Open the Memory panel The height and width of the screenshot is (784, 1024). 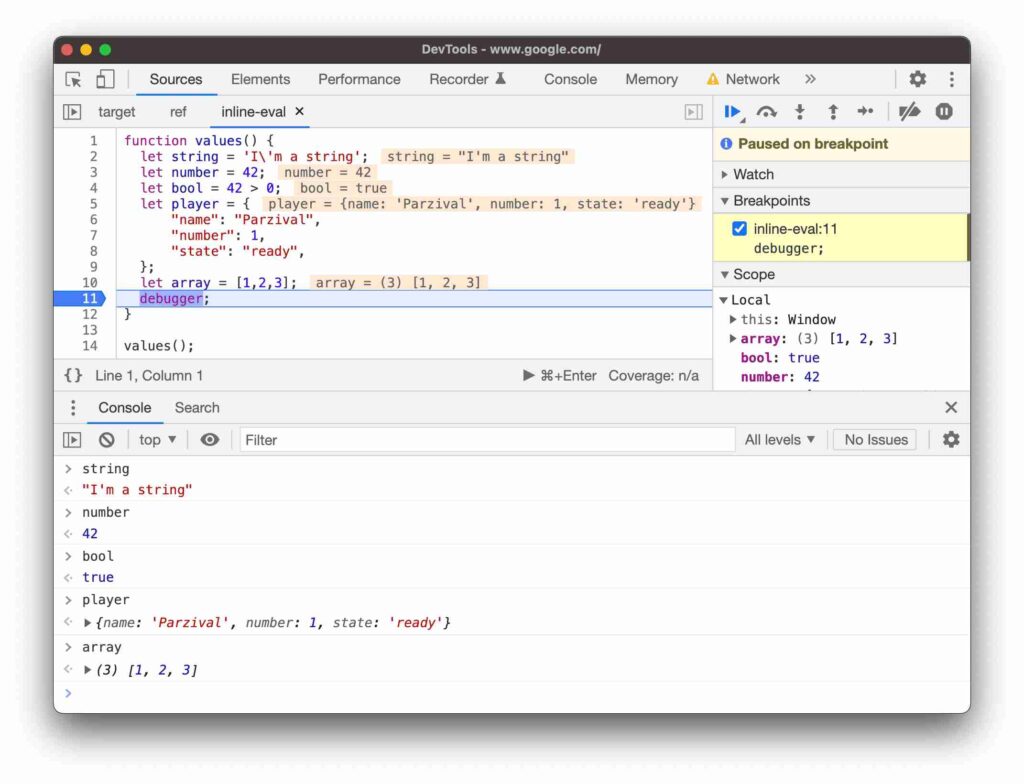(x=651, y=79)
